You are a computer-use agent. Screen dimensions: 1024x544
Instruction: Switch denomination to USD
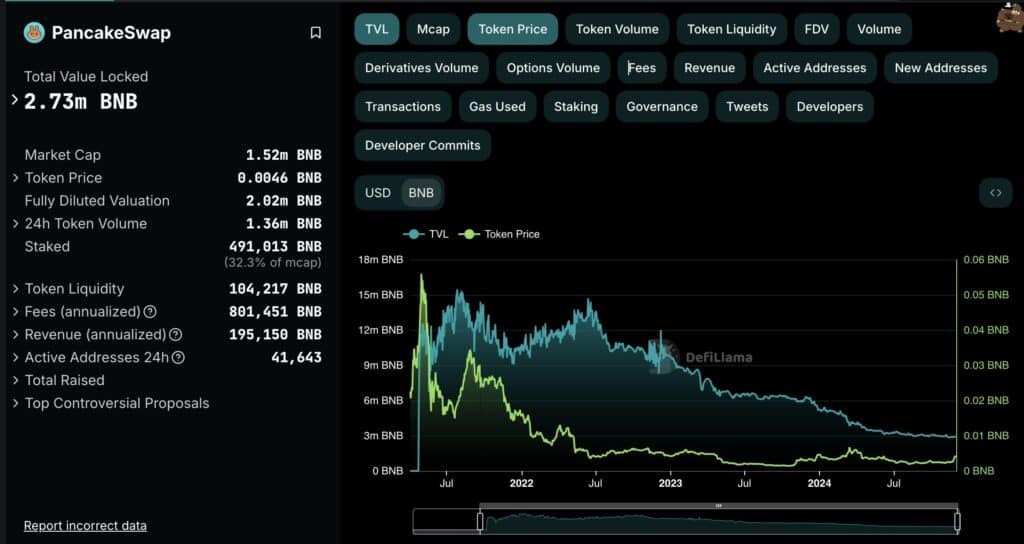[377, 193]
